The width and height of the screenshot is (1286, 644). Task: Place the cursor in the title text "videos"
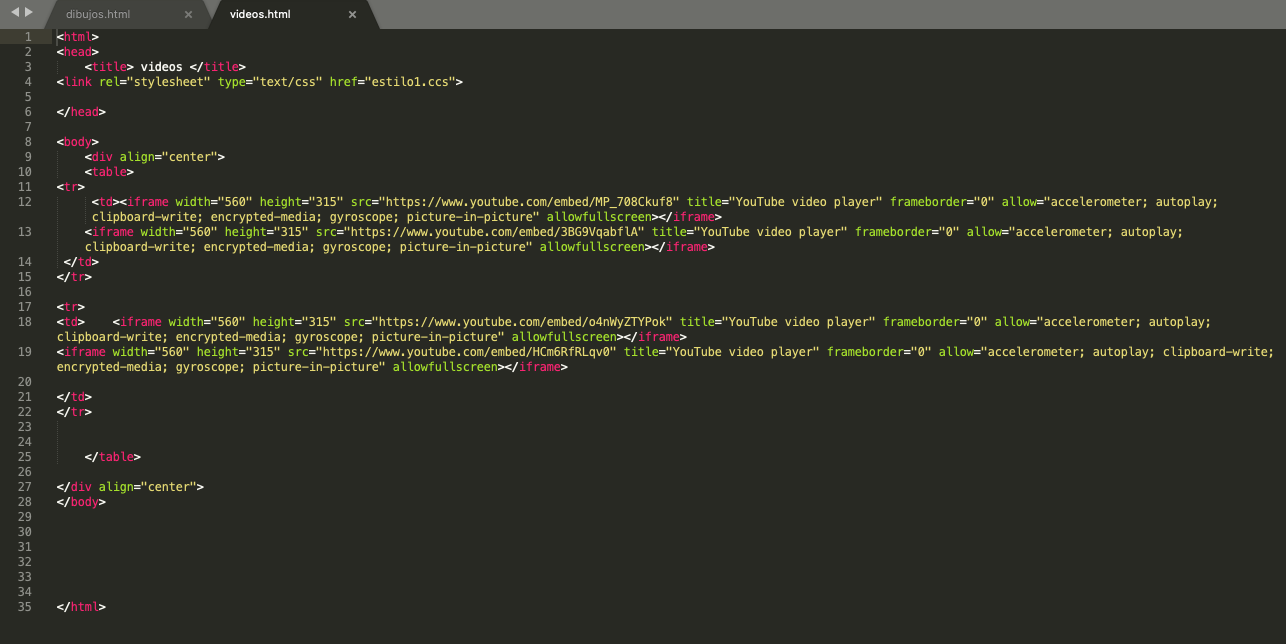click(x=161, y=67)
